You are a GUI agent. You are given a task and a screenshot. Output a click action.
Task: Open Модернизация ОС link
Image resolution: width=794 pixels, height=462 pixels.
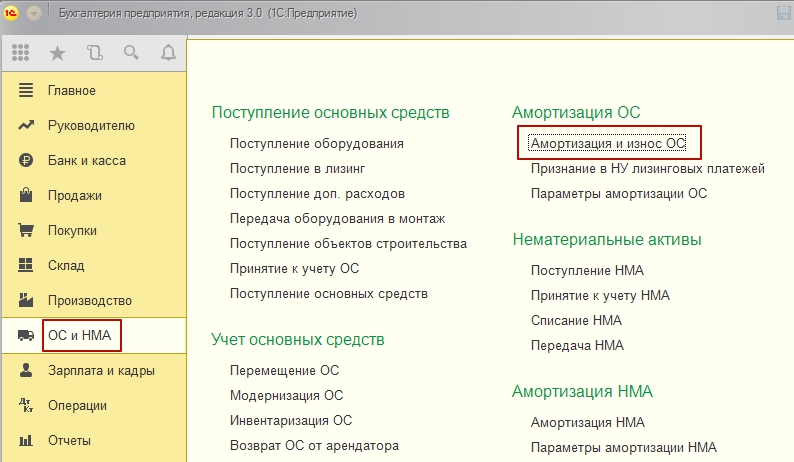tap(287, 396)
